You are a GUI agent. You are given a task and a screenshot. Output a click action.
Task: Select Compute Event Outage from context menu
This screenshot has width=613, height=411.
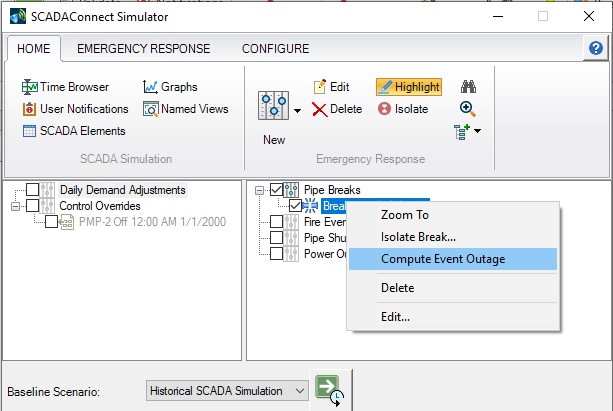click(443, 259)
